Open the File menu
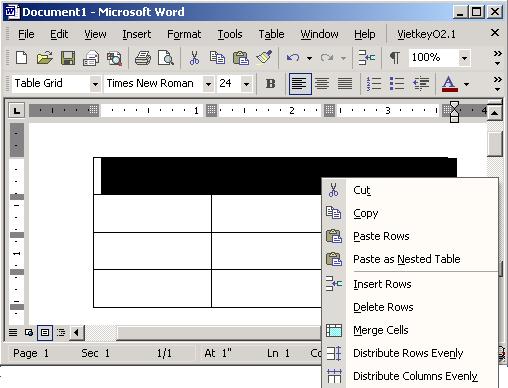 (x=26, y=34)
